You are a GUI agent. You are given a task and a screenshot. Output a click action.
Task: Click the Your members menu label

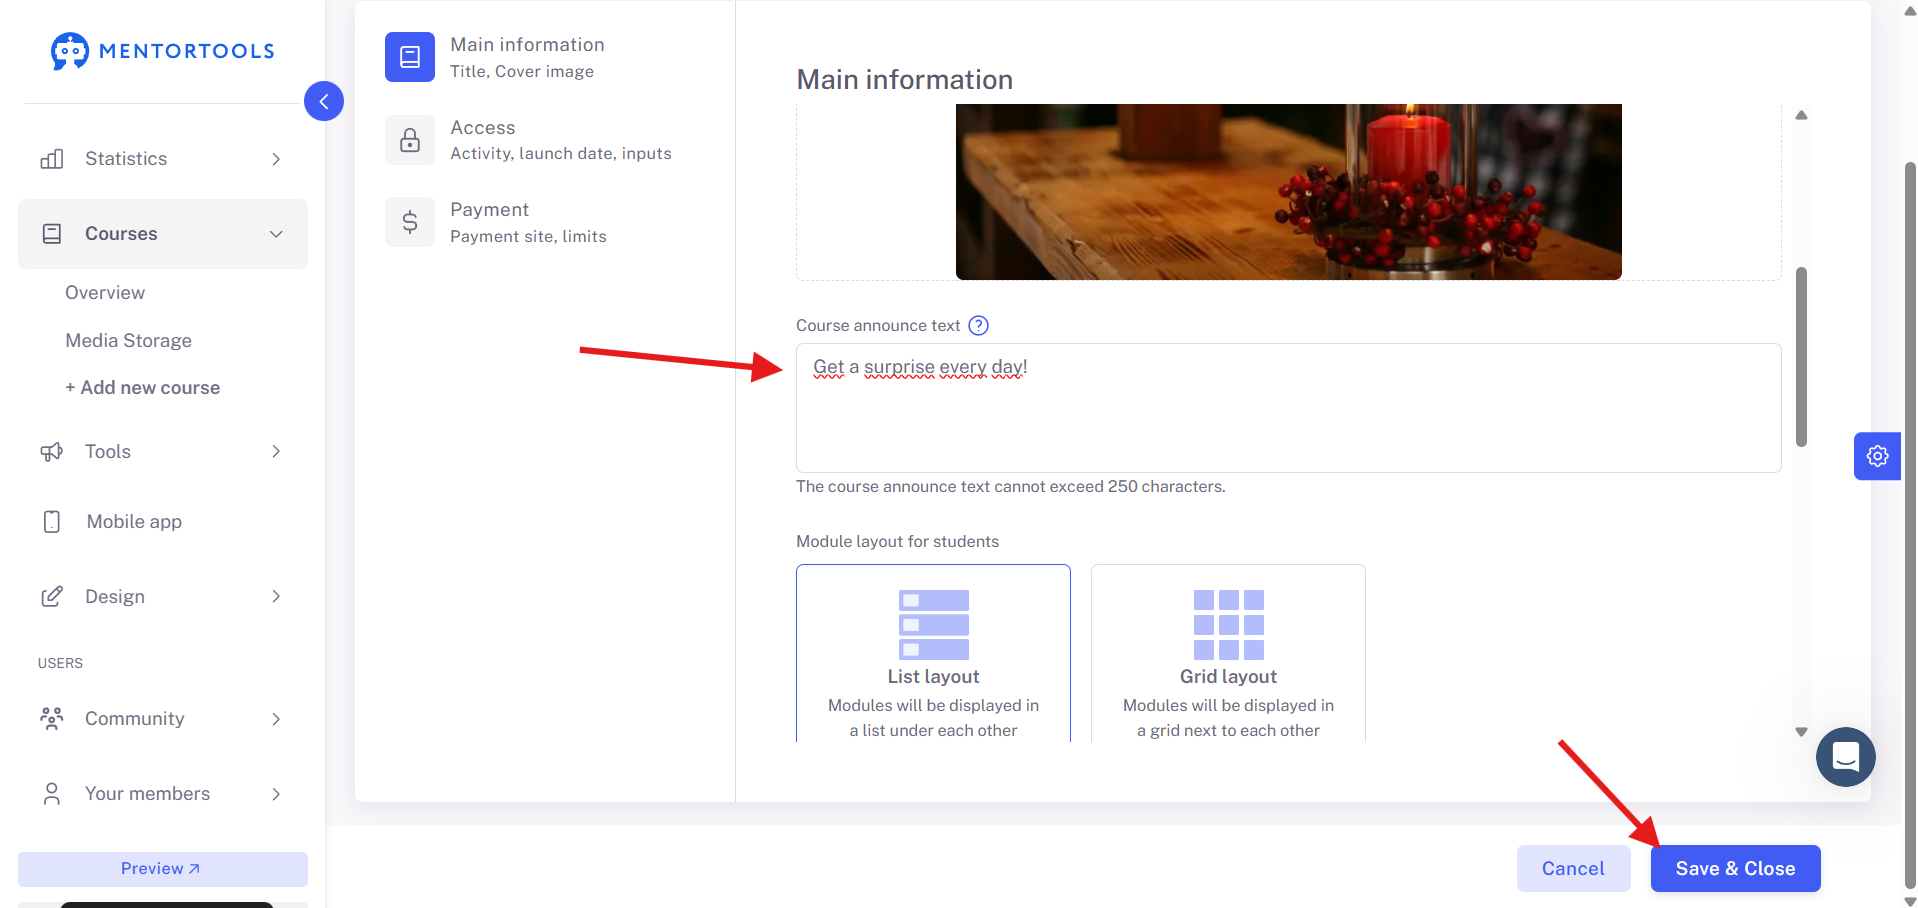tap(148, 794)
